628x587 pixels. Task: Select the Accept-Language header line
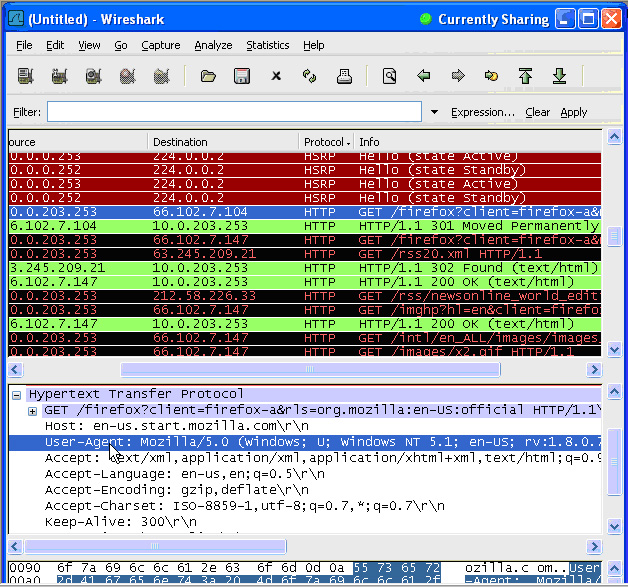(185, 474)
